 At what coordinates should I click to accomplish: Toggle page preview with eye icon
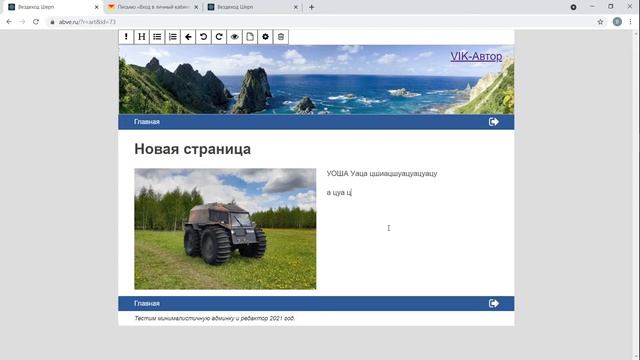pyautogui.click(x=234, y=37)
